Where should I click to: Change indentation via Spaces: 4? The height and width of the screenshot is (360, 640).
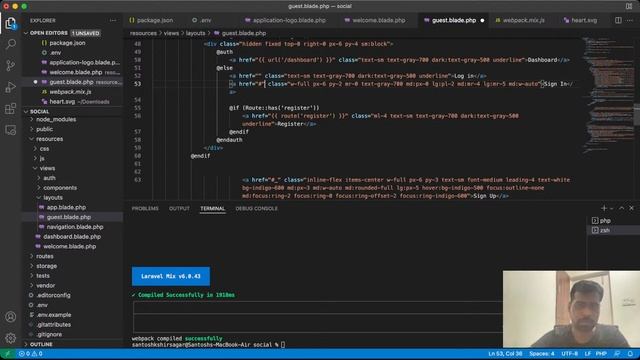(x=542, y=354)
